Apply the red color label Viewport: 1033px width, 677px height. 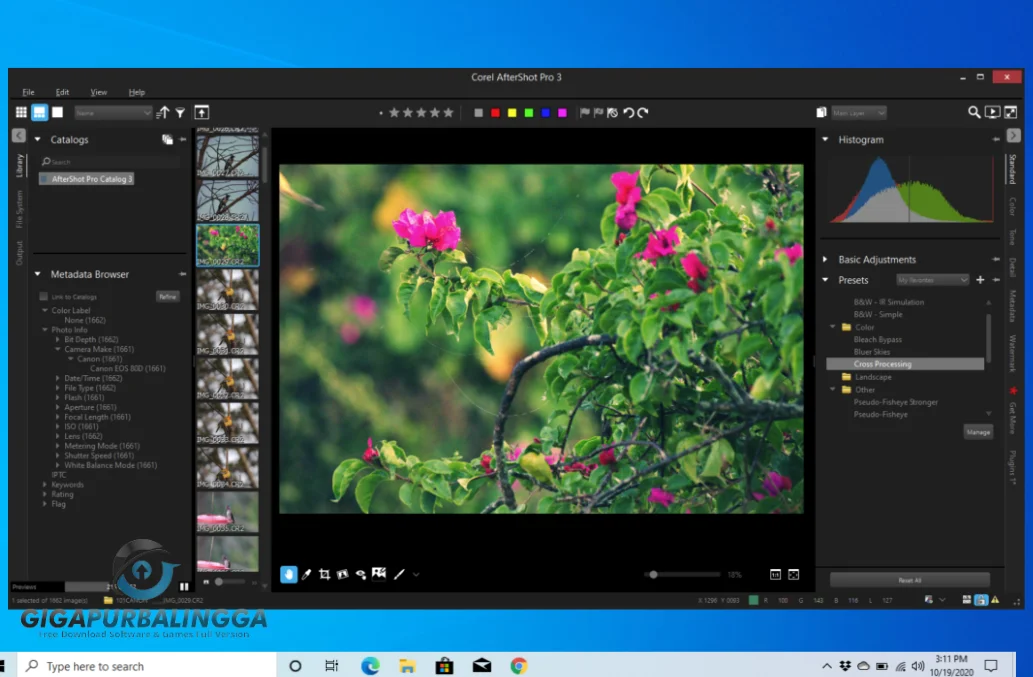pyautogui.click(x=495, y=113)
